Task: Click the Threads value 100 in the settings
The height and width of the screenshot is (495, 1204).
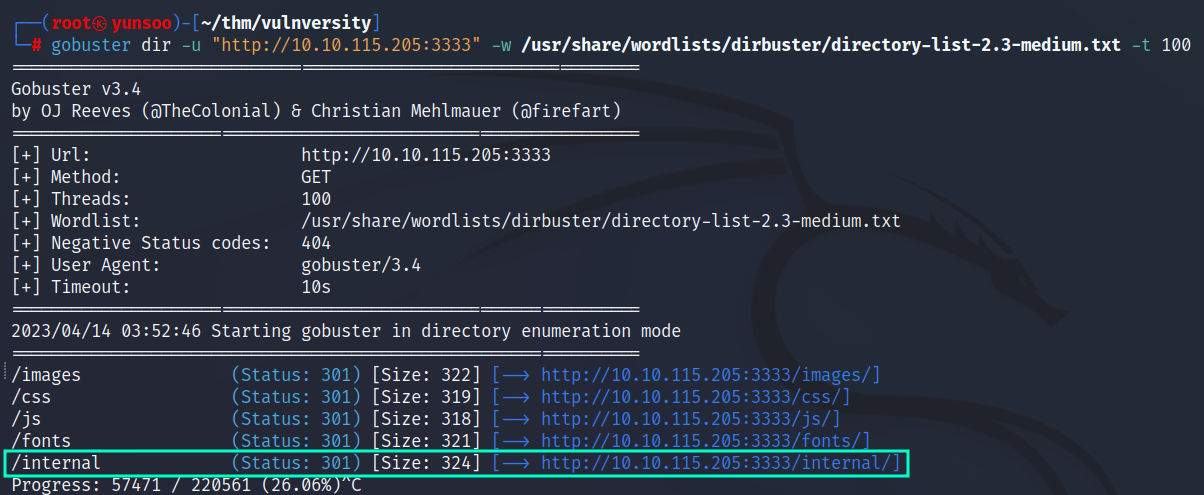Action: [x=316, y=199]
